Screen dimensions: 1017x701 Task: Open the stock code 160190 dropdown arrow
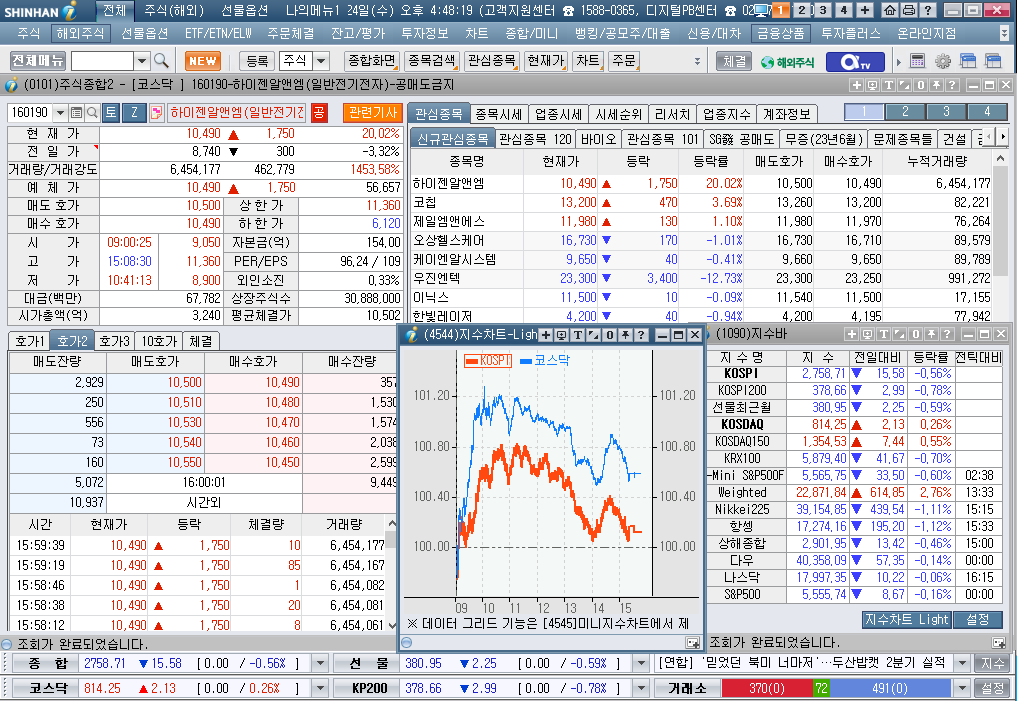(x=60, y=113)
